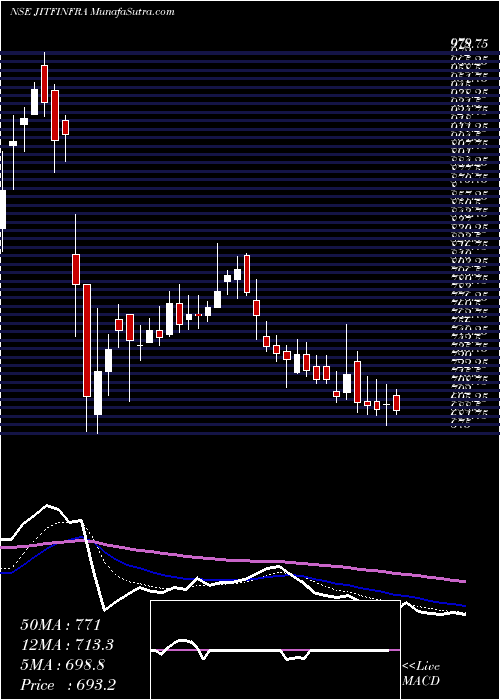
Task: Click inside the MACD inset chart box
Action: (x=275, y=650)
